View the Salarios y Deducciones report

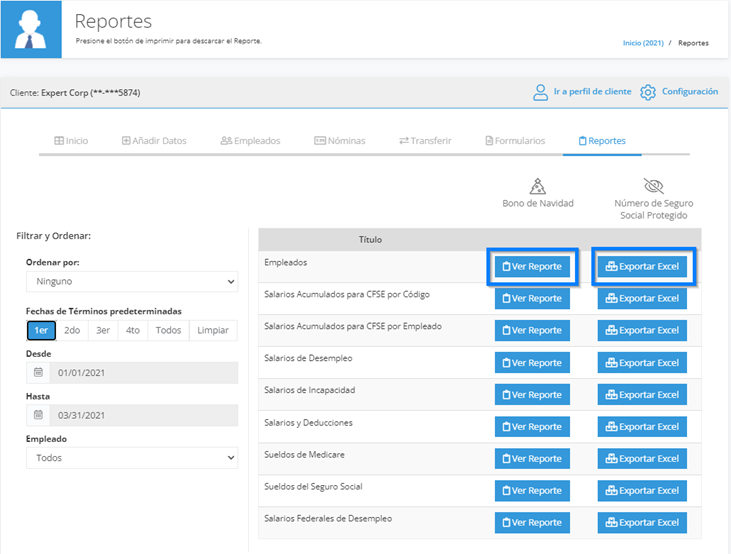[532, 427]
